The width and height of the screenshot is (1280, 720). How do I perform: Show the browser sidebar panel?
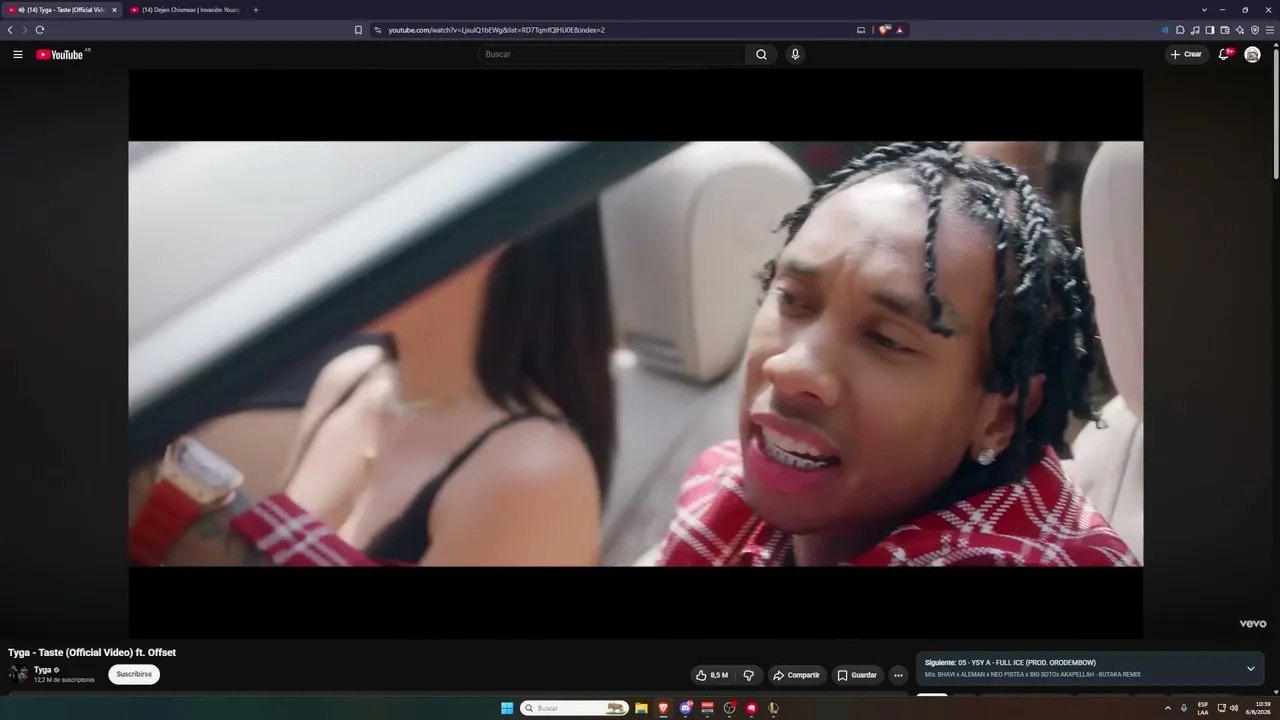pos(1210,30)
